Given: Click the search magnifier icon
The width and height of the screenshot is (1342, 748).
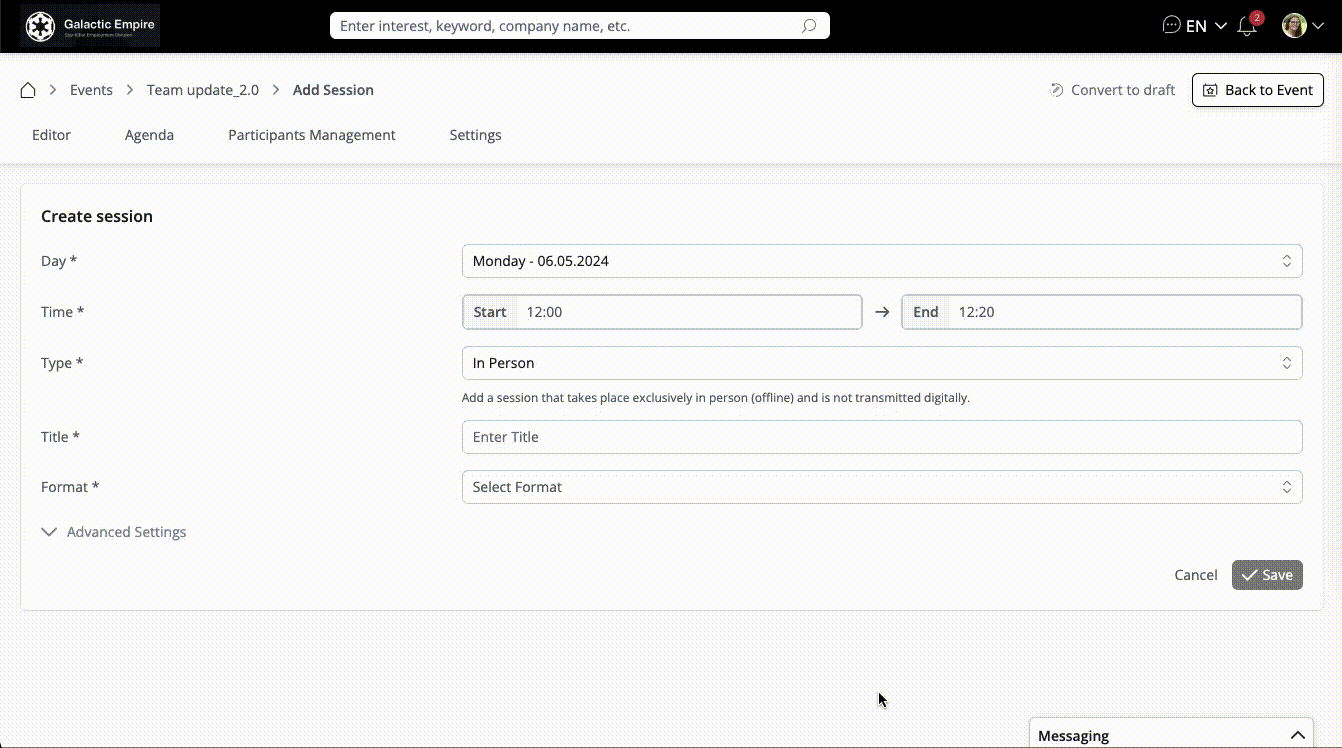Looking at the screenshot, I should point(809,26).
